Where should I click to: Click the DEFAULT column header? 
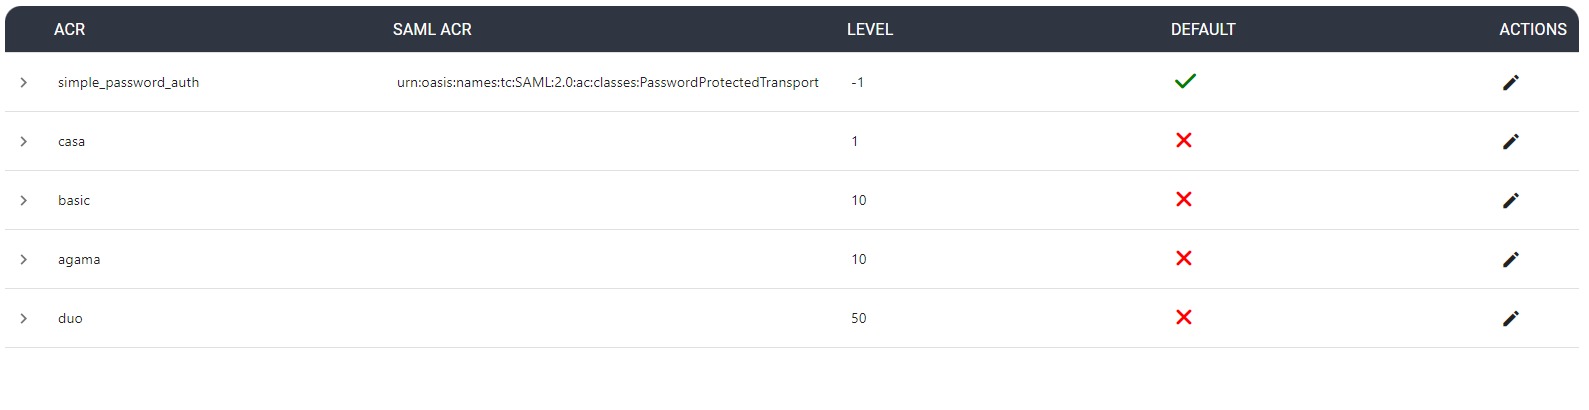1203,29
